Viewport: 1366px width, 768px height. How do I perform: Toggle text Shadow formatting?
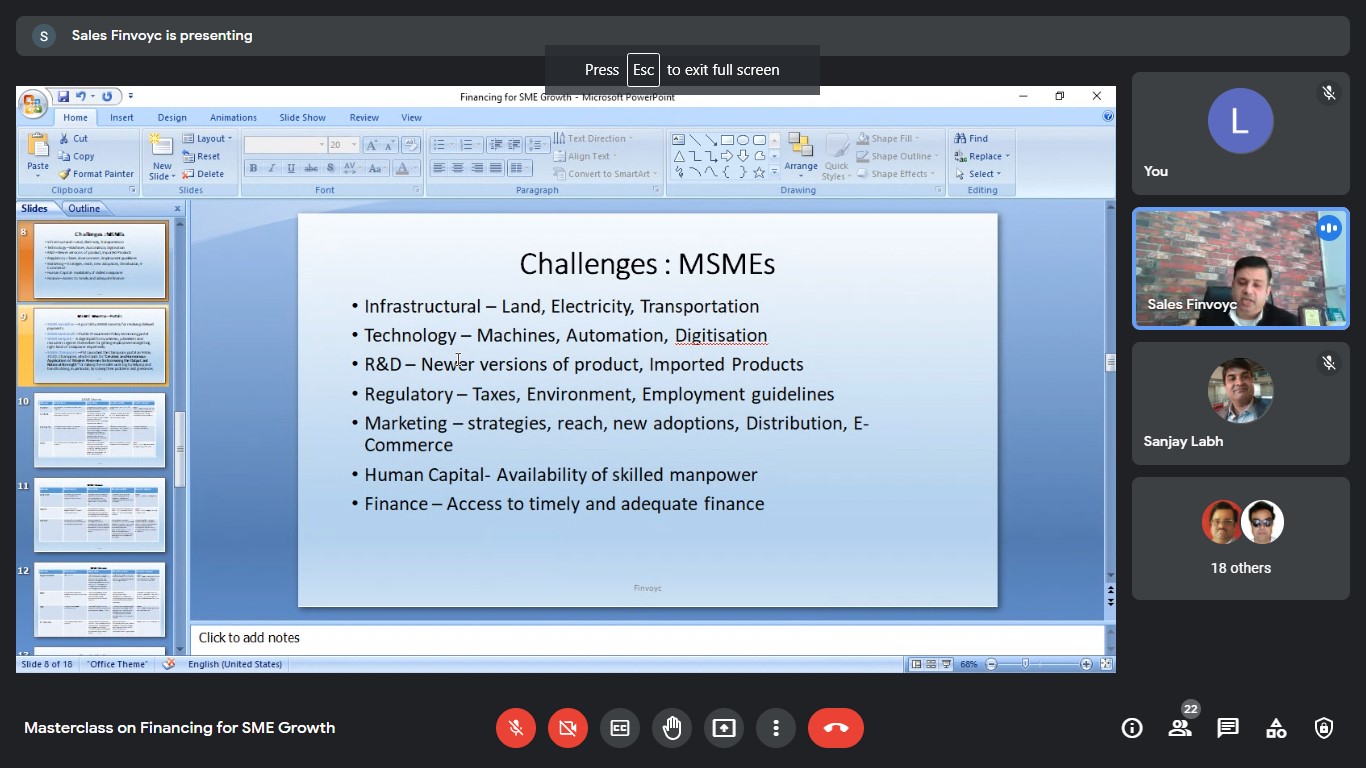point(330,168)
